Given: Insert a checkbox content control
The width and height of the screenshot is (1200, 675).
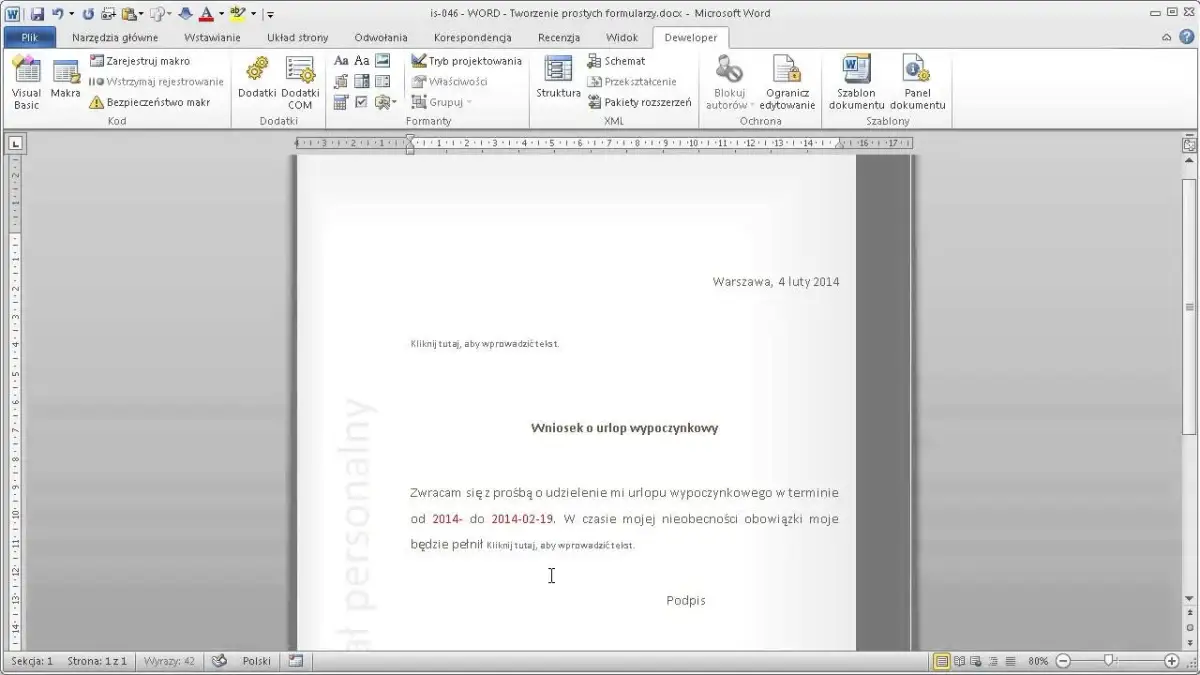Looking at the screenshot, I should point(363,101).
